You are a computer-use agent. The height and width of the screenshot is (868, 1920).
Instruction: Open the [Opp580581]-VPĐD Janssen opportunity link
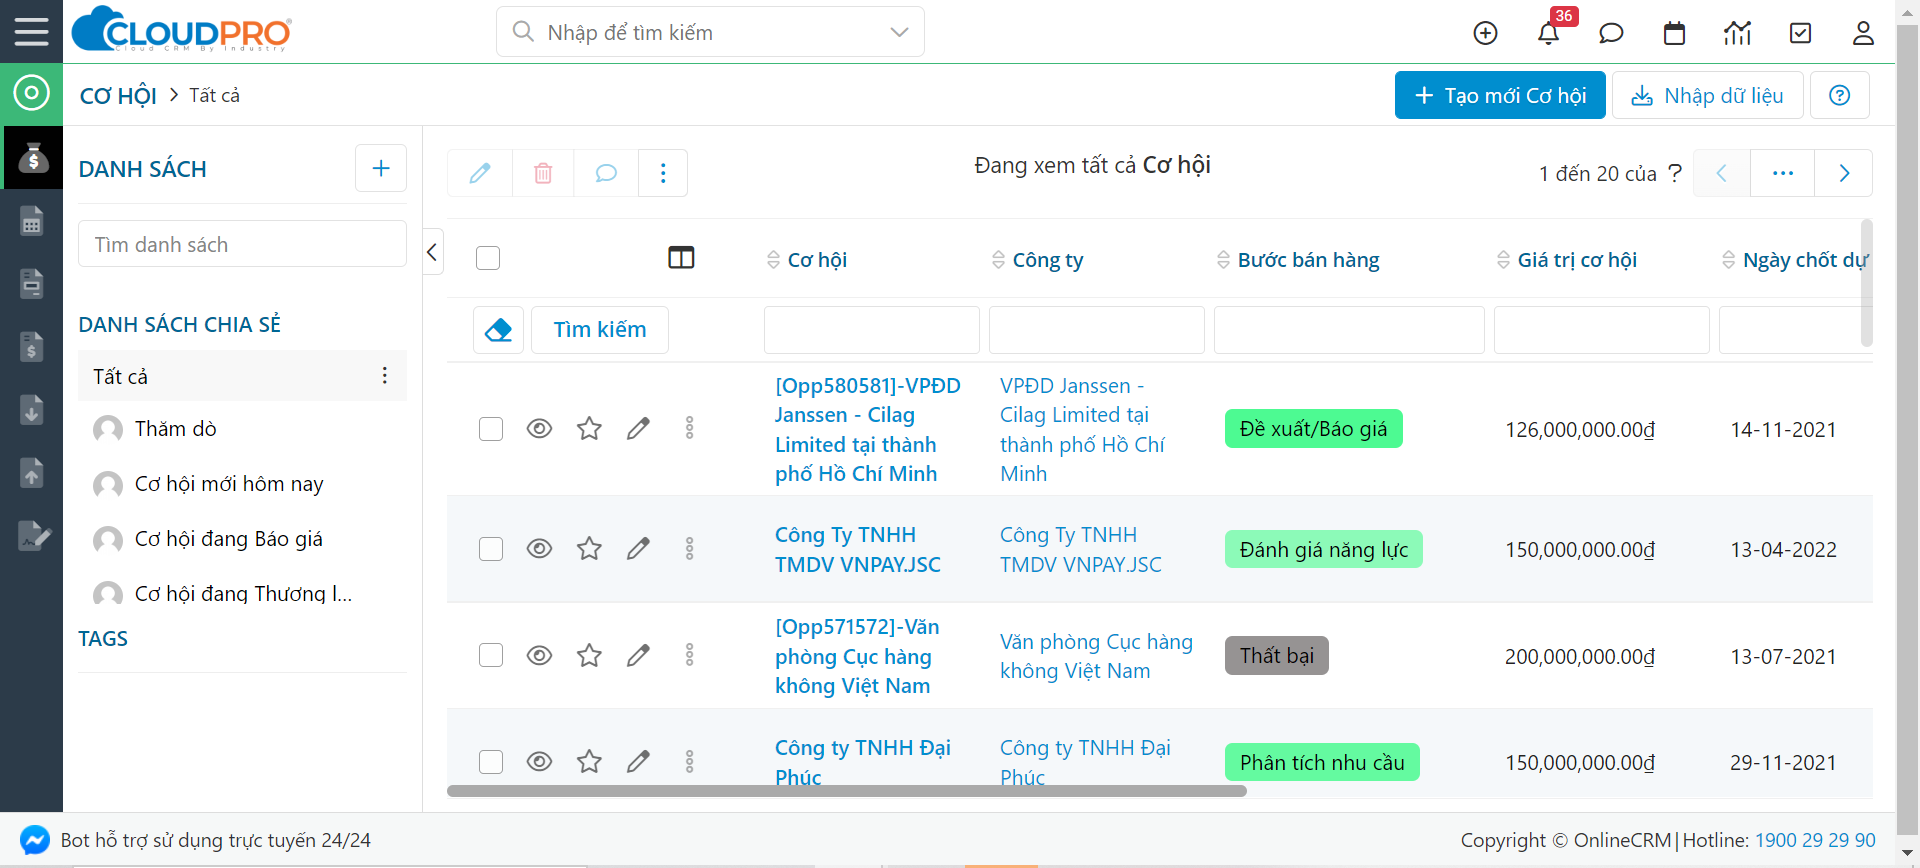tap(867, 430)
